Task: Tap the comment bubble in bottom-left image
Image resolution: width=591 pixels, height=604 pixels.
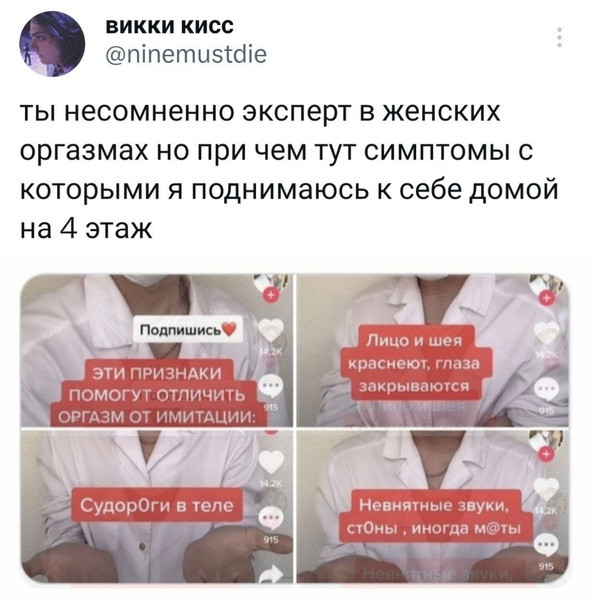Action: click(272, 516)
